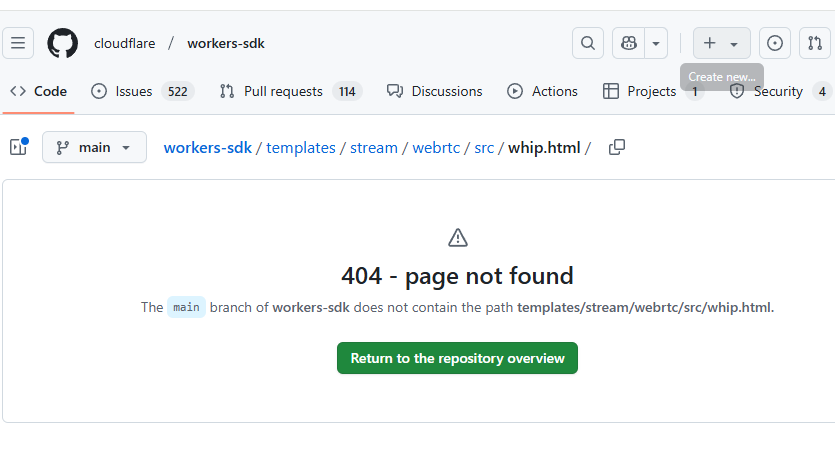835x450 pixels.
Task: Expand the file tree side panel
Action: point(19,147)
